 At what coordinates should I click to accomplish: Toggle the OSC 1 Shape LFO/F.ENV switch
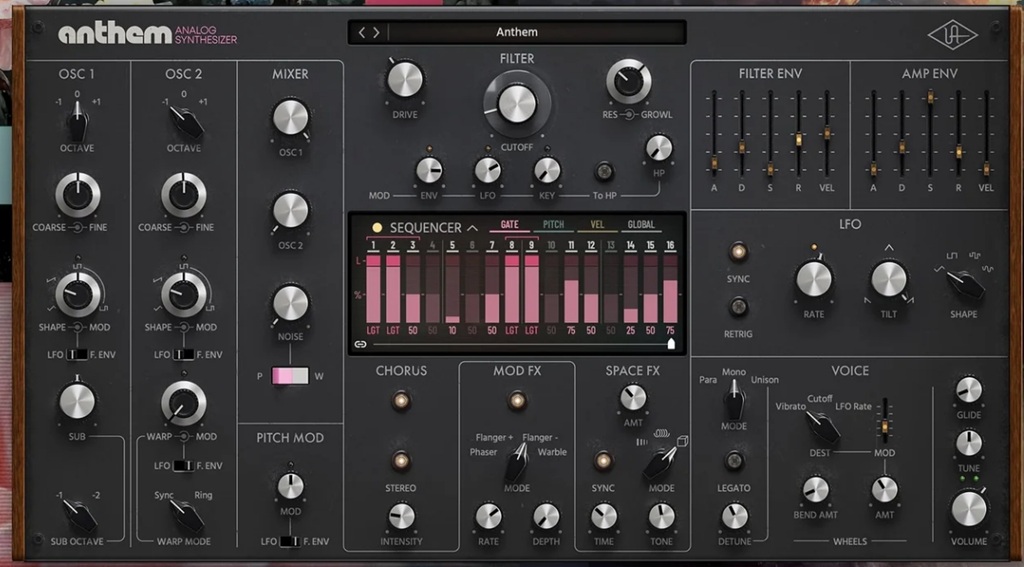(77, 355)
